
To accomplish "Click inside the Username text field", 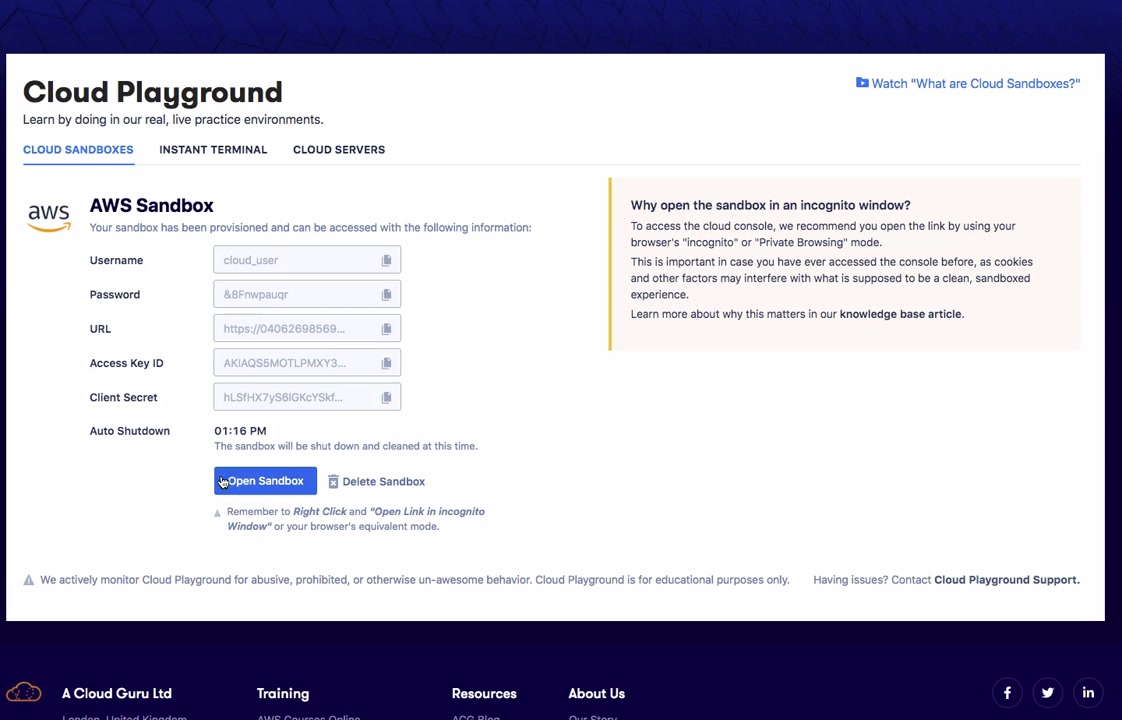I will click(295, 261).
